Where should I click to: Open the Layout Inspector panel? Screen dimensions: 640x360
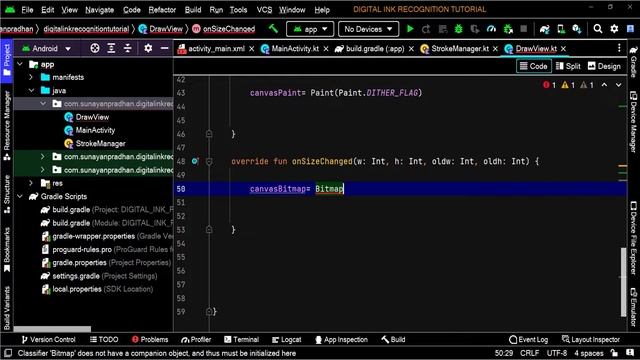(591, 340)
